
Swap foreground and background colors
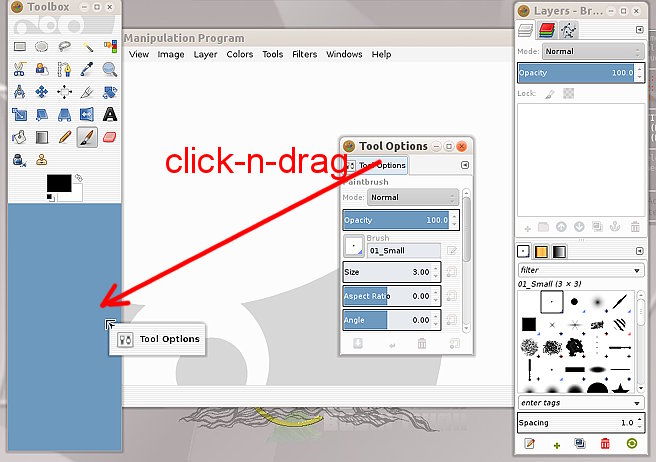tap(78, 178)
